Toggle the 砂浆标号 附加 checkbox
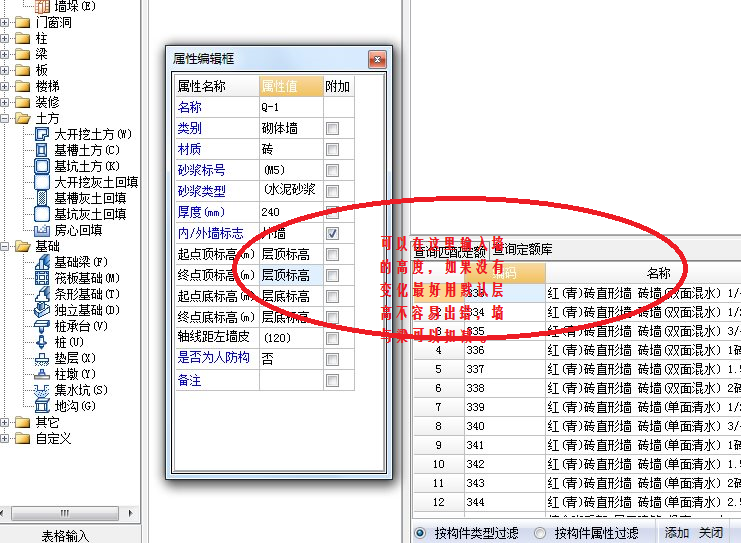The width and height of the screenshot is (741, 543). pyautogui.click(x=332, y=170)
